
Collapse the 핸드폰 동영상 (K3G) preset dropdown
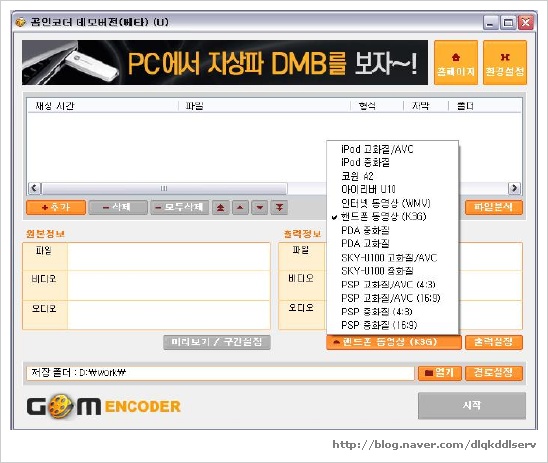[394, 342]
